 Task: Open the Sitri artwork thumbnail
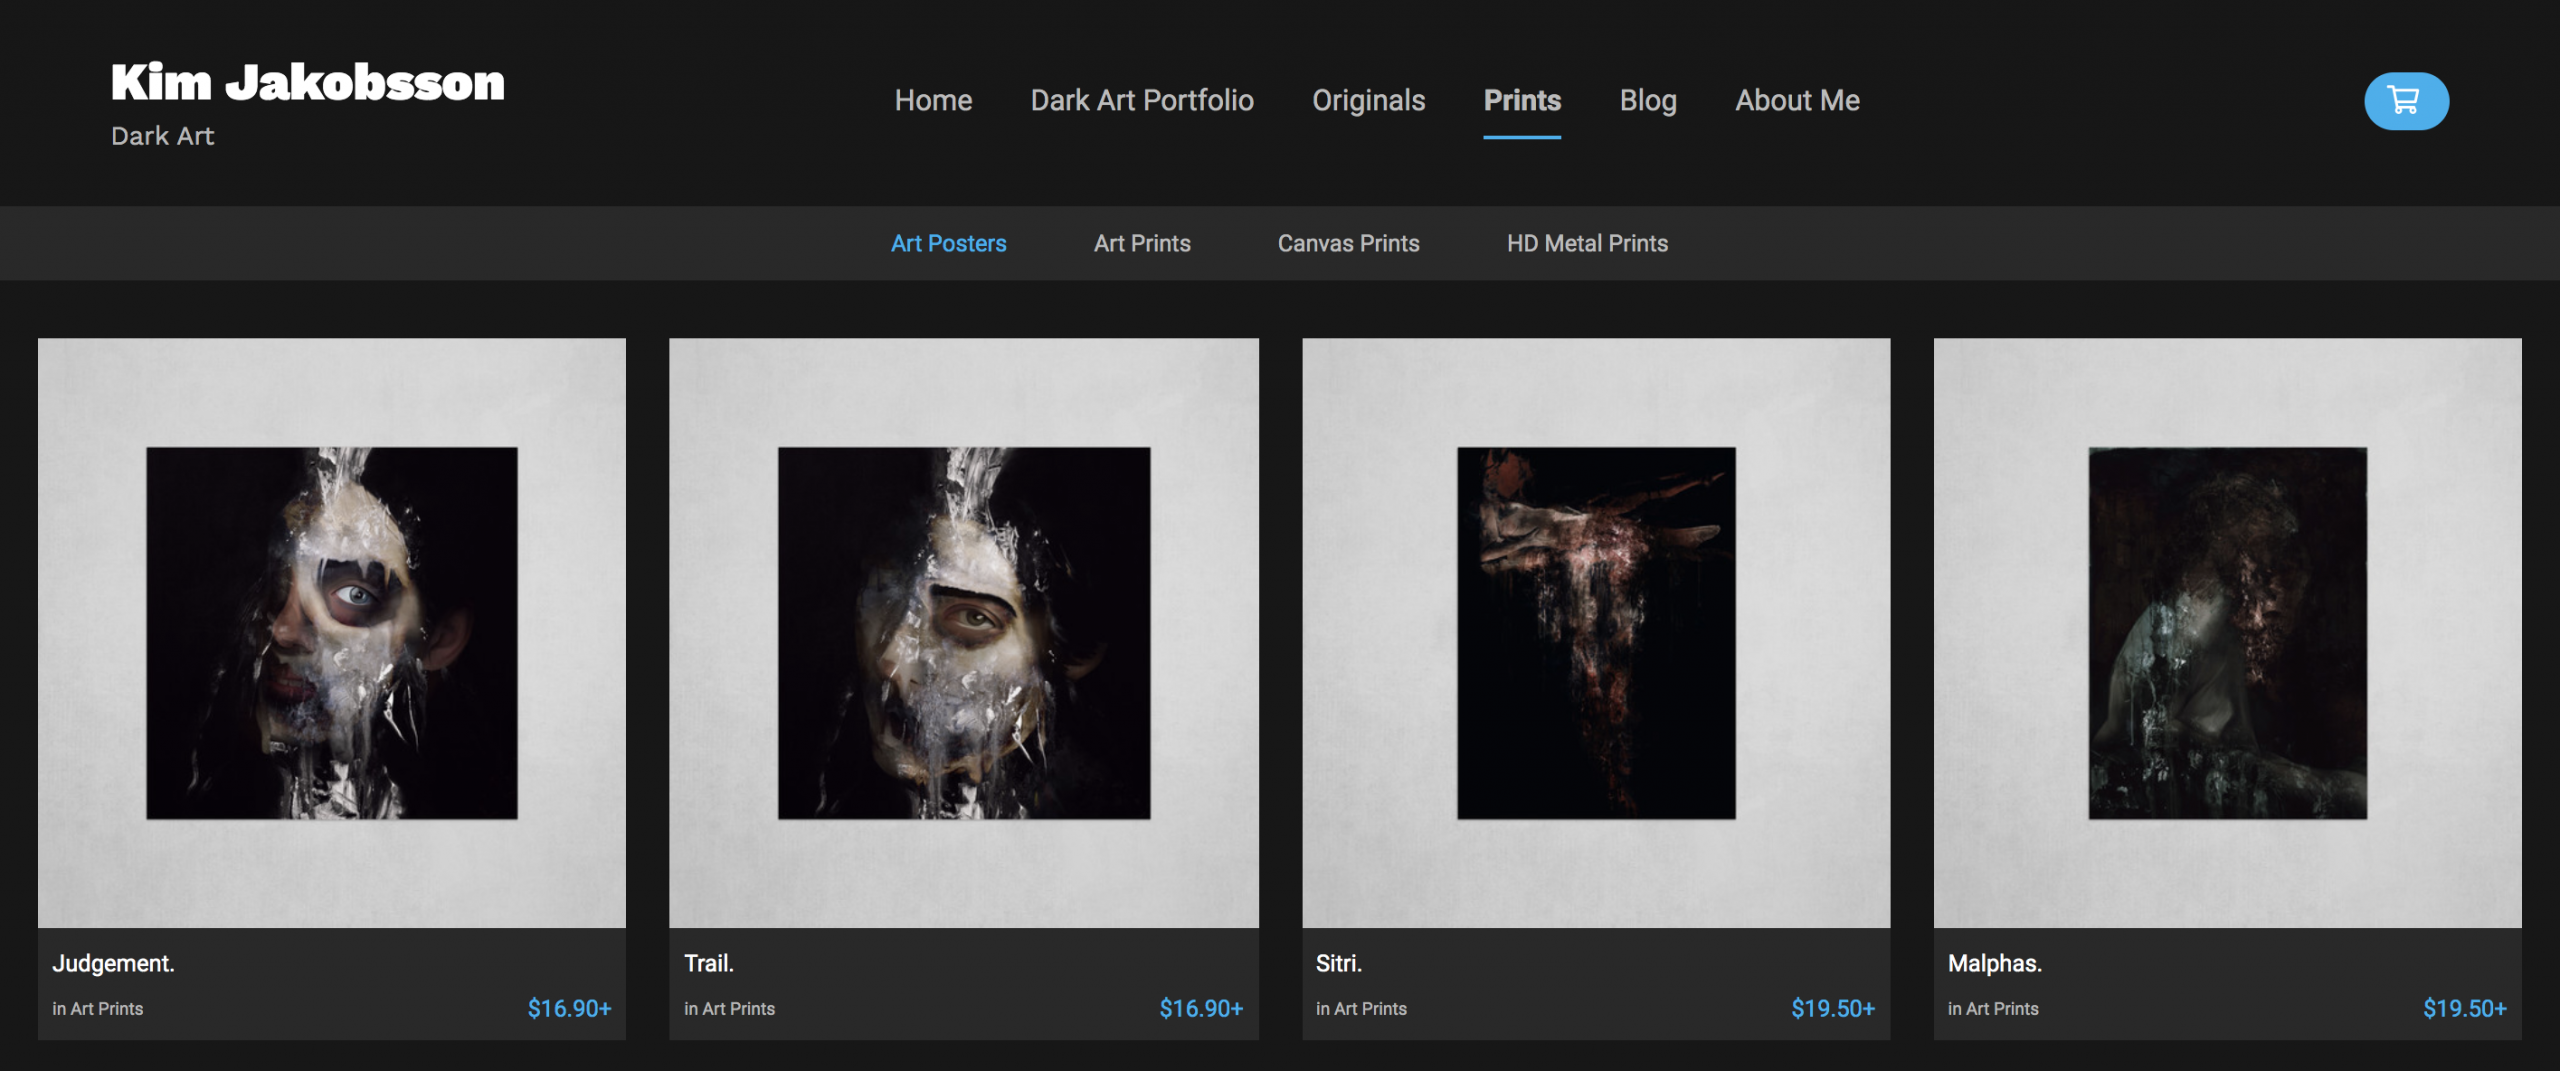point(1596,632)
